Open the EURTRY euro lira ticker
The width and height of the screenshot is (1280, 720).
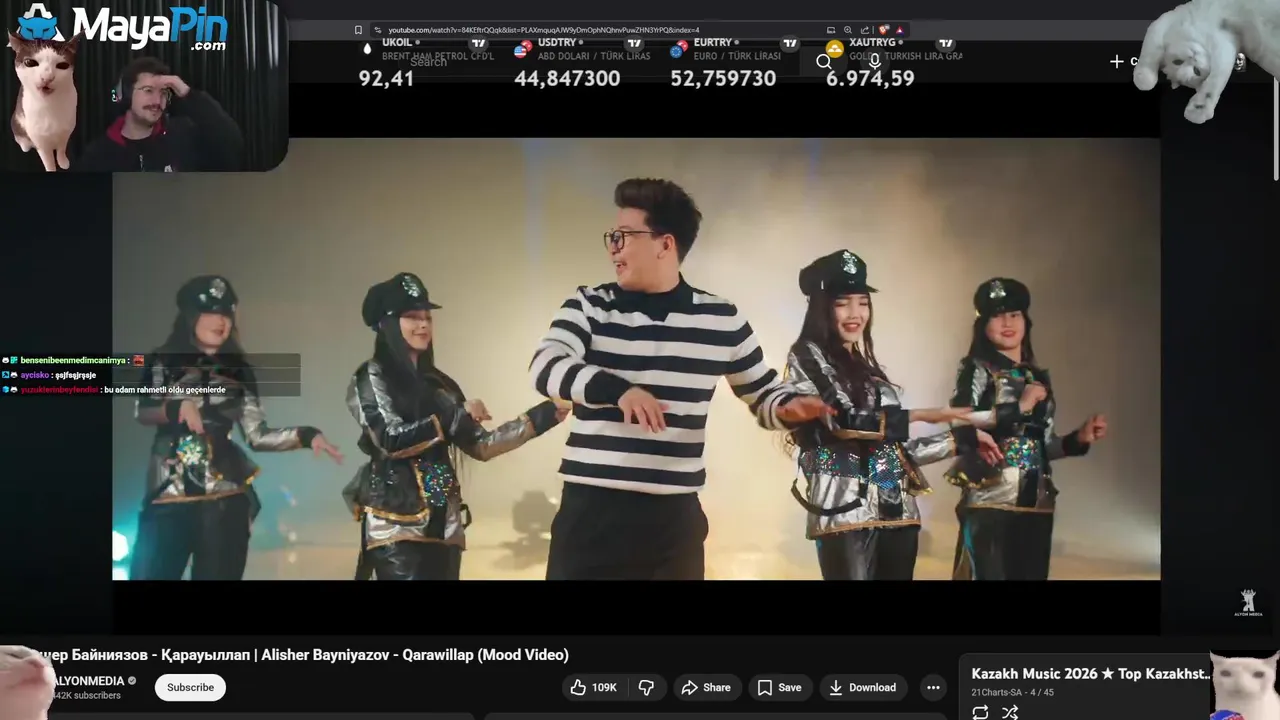click(738, 64)
